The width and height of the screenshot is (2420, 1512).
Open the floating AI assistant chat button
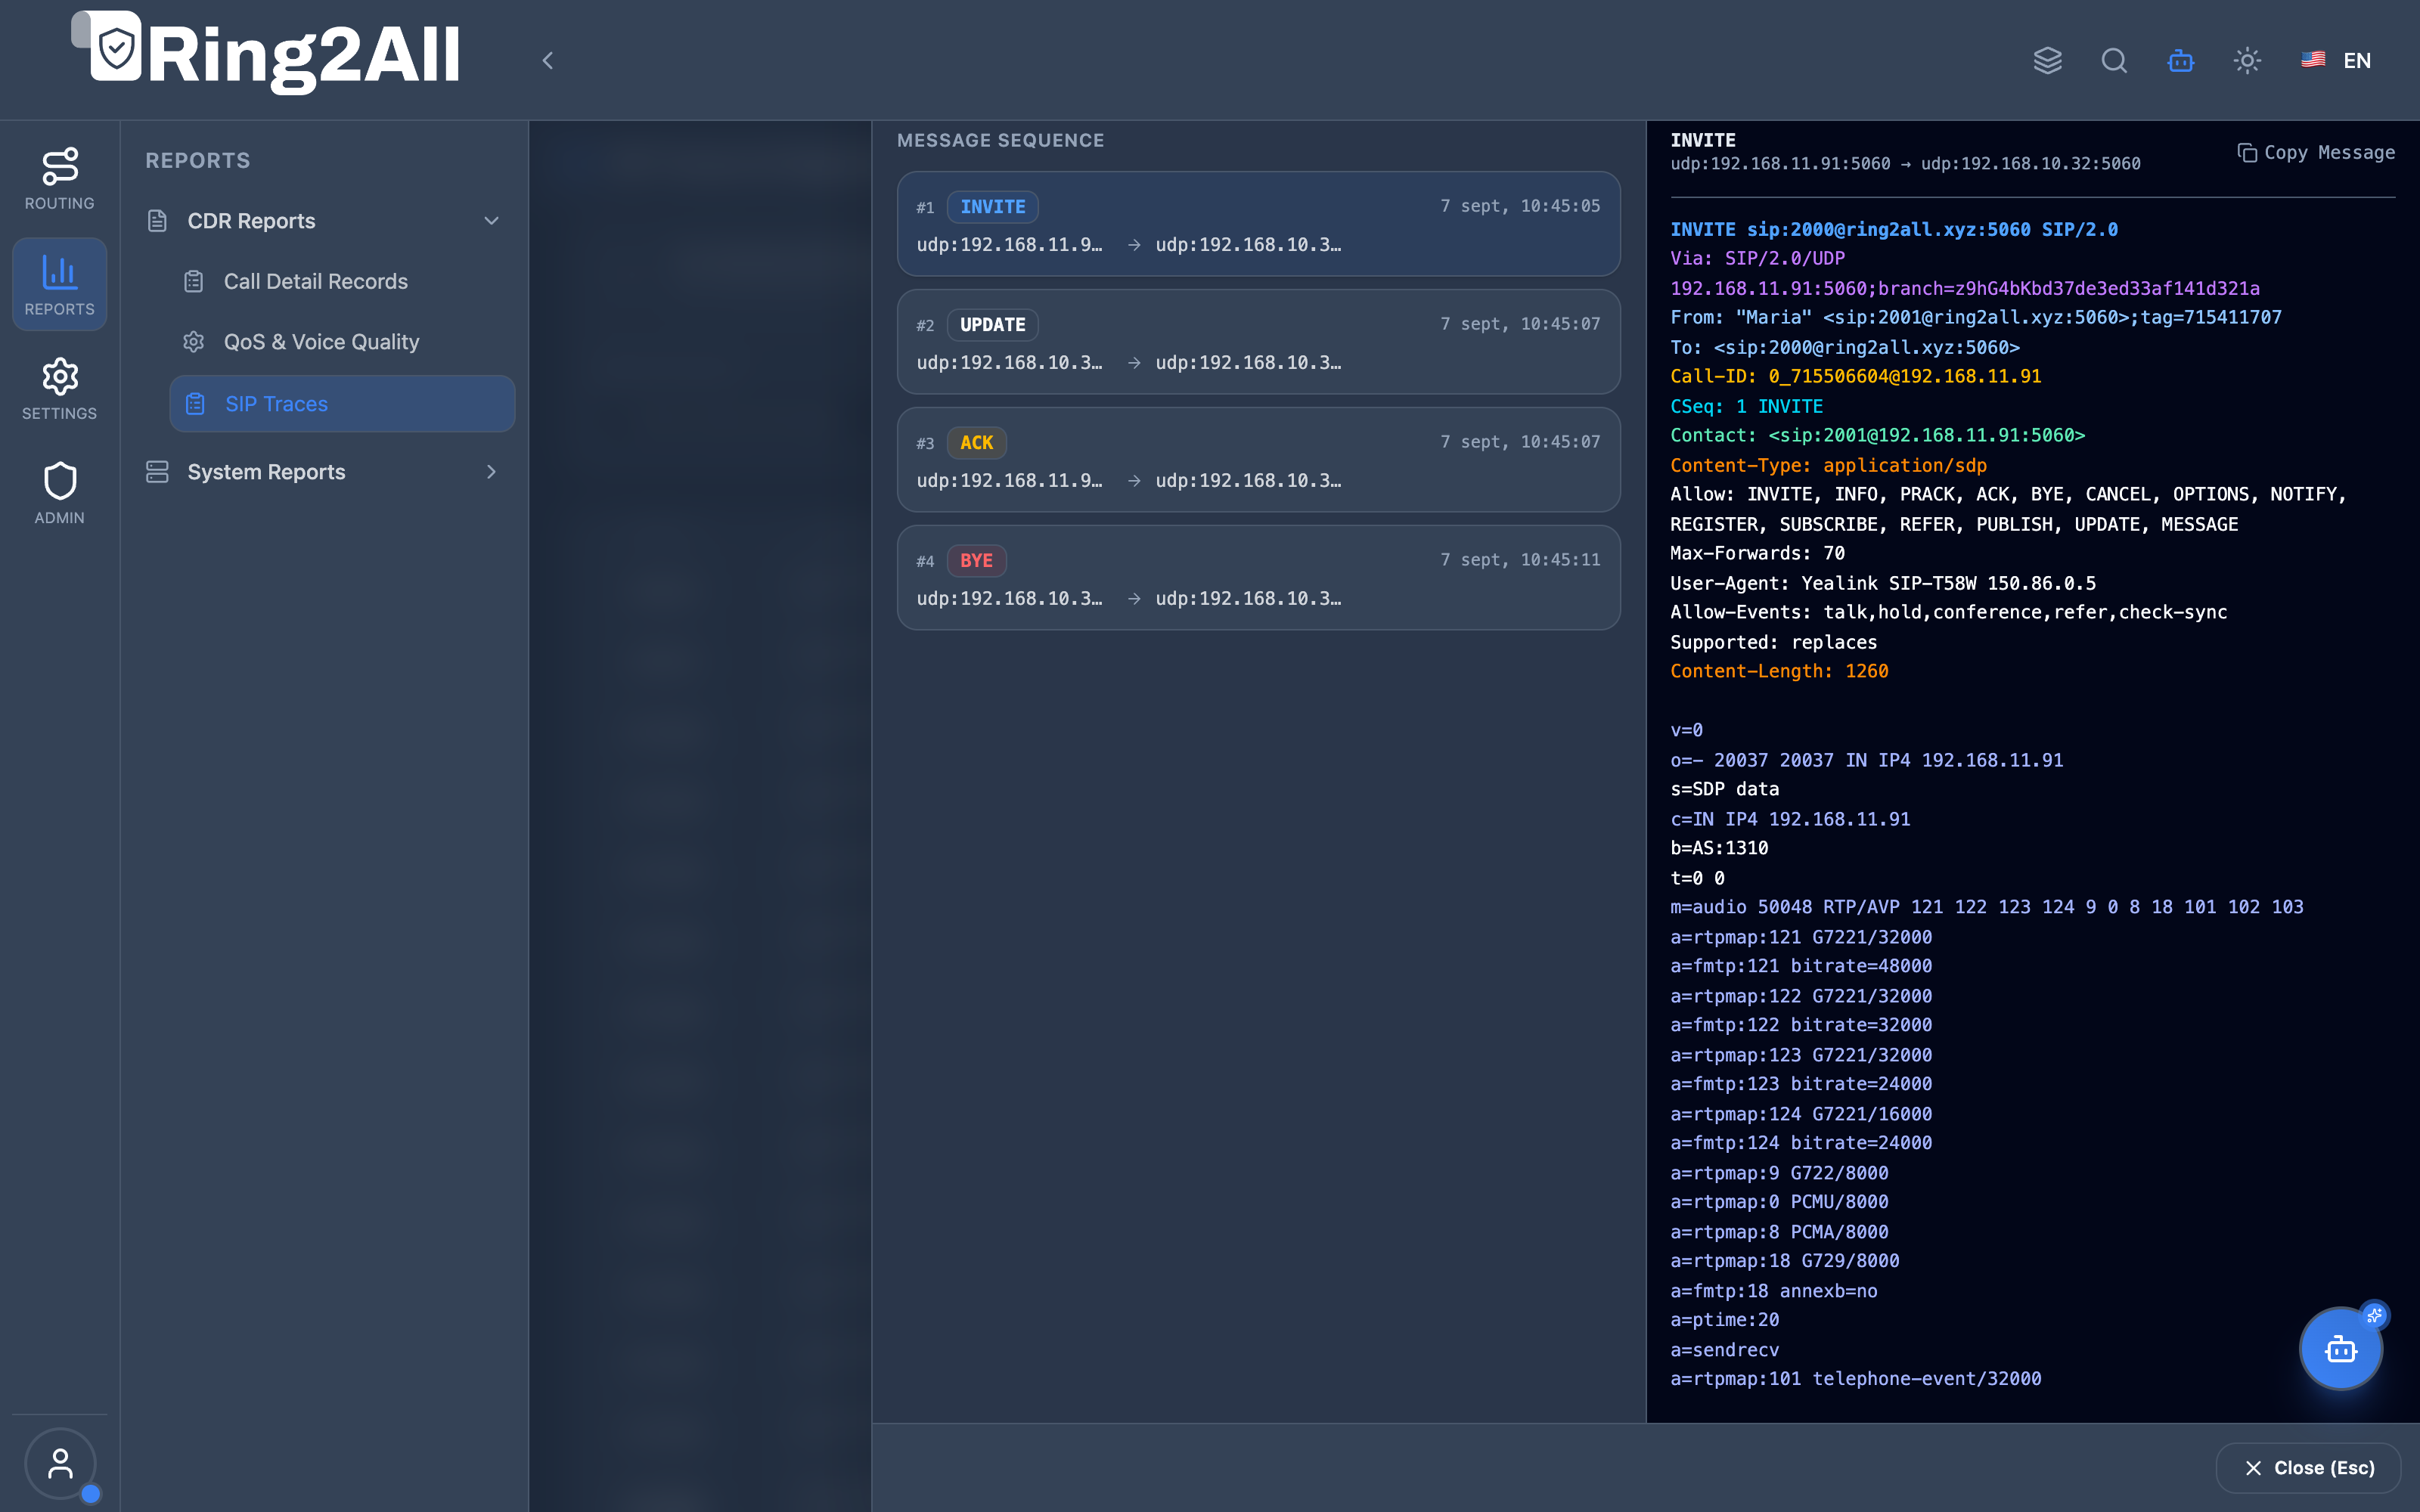click(x=2340, y=1349)
